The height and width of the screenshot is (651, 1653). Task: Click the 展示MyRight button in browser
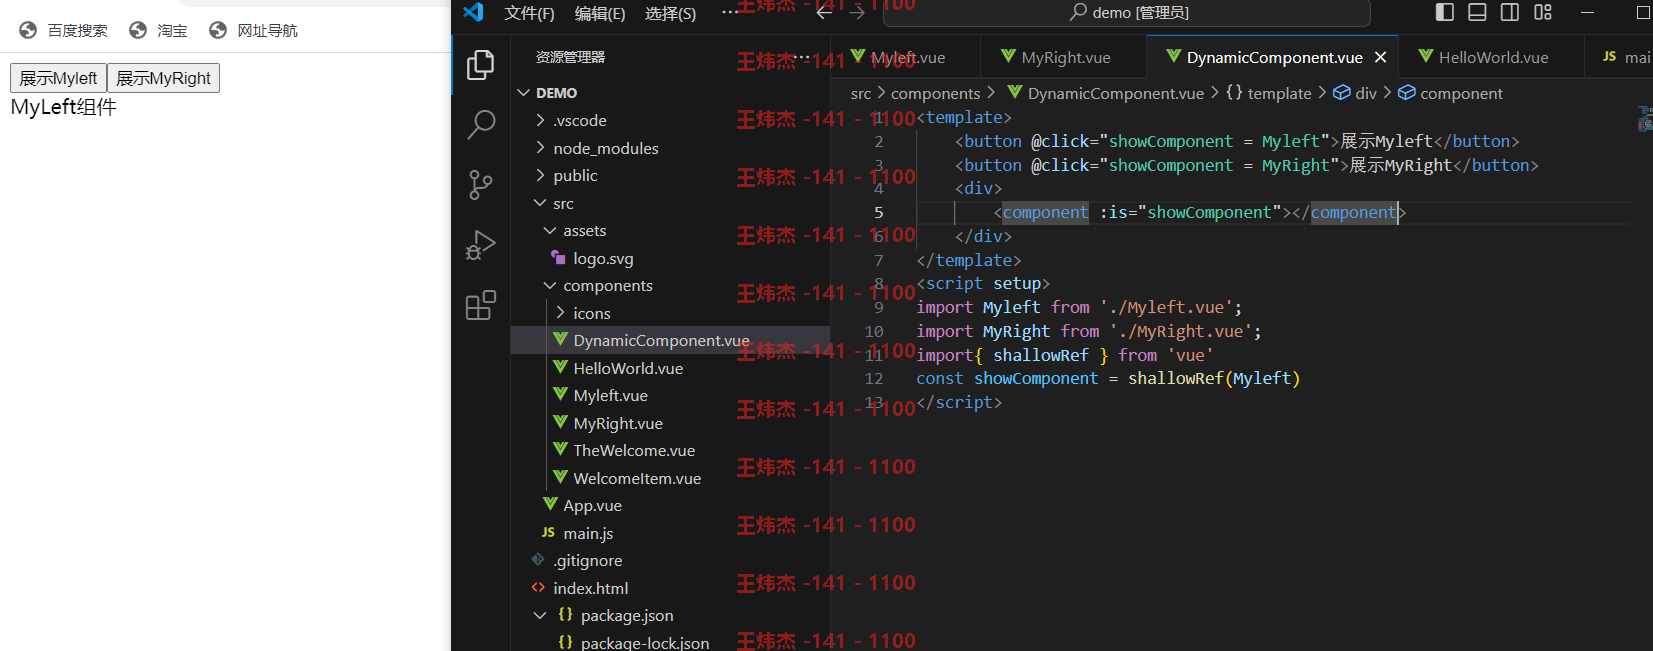coord(163,78)
